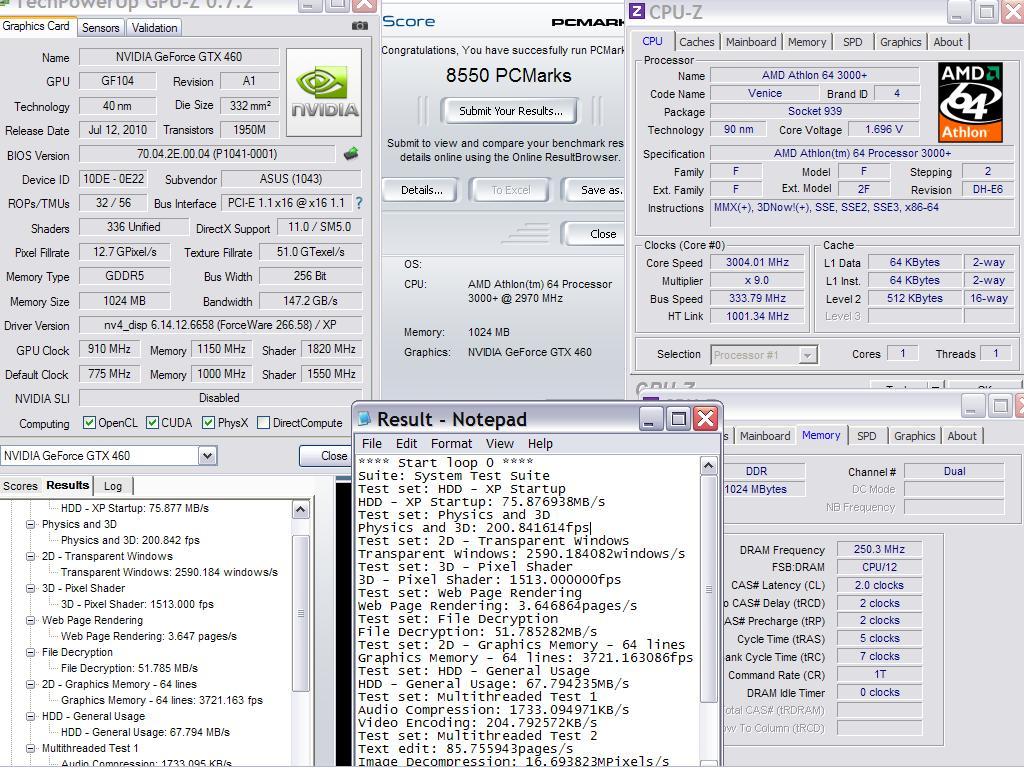
Task: Collapse the HDD - General Usage node
Action: (31, 716)
